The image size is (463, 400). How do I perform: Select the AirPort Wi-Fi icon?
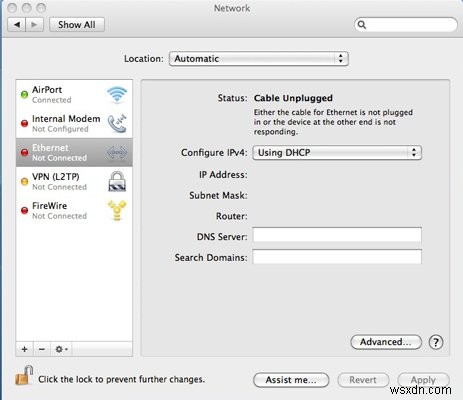click(x=117, y=95)
